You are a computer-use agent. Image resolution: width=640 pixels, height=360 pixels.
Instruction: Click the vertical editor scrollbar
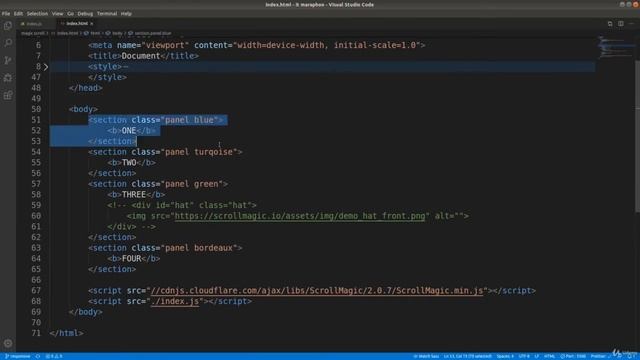[x=637, y=136]
